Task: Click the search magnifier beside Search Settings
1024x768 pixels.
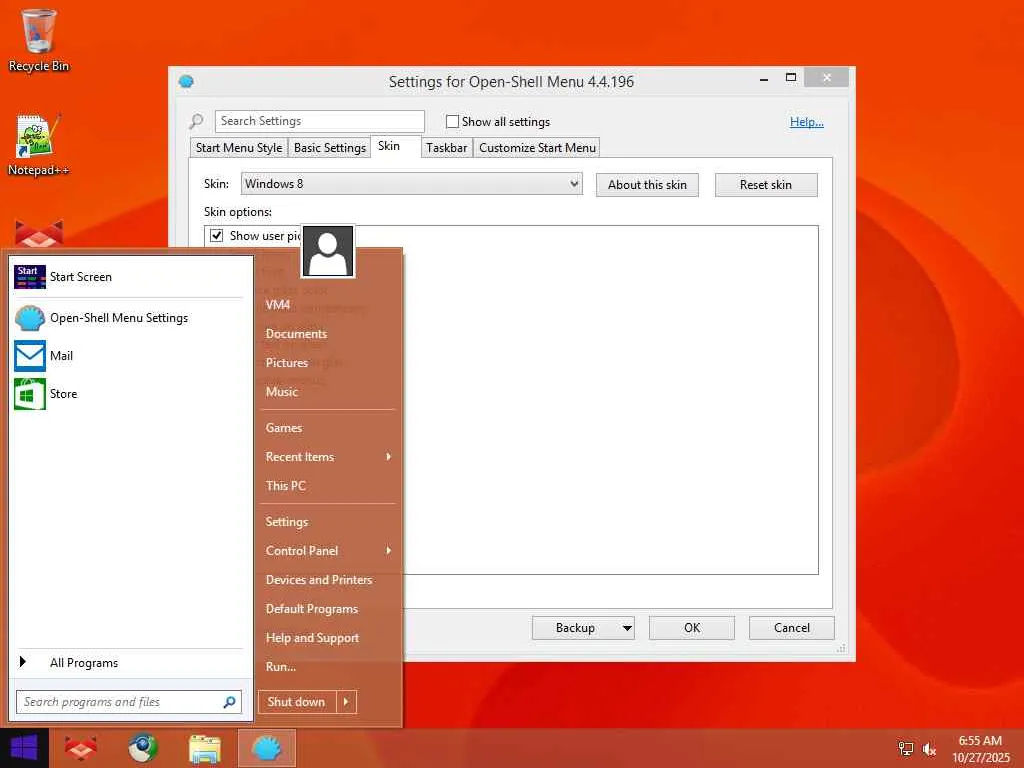Action: 197,121
